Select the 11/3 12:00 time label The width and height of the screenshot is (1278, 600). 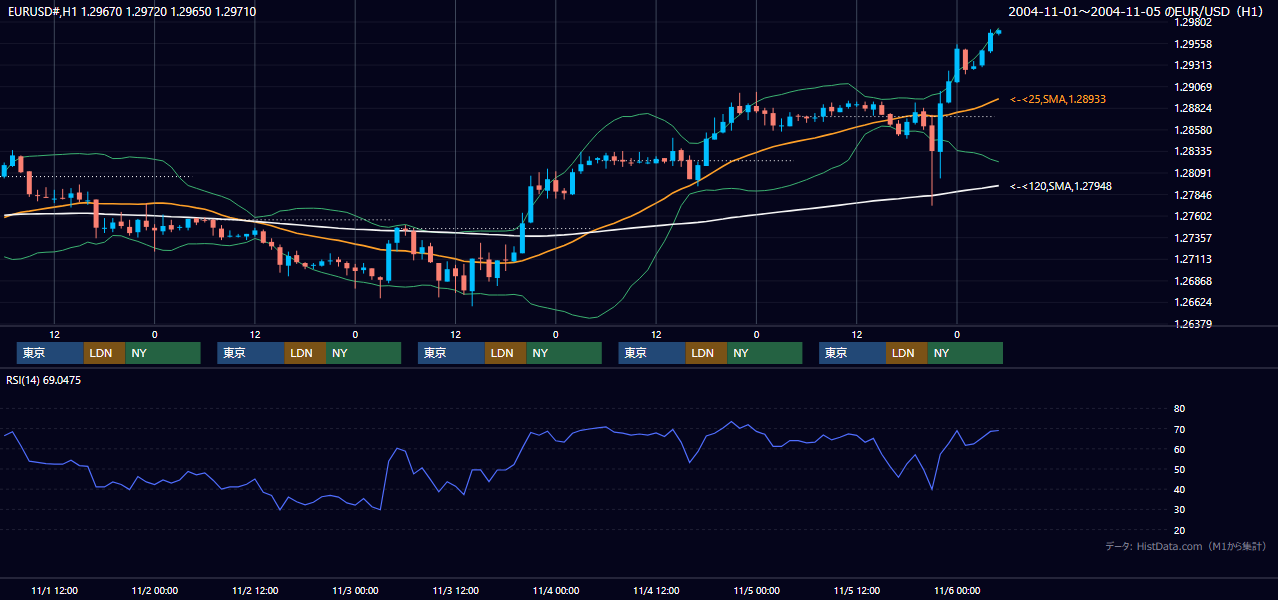point(455,590)
